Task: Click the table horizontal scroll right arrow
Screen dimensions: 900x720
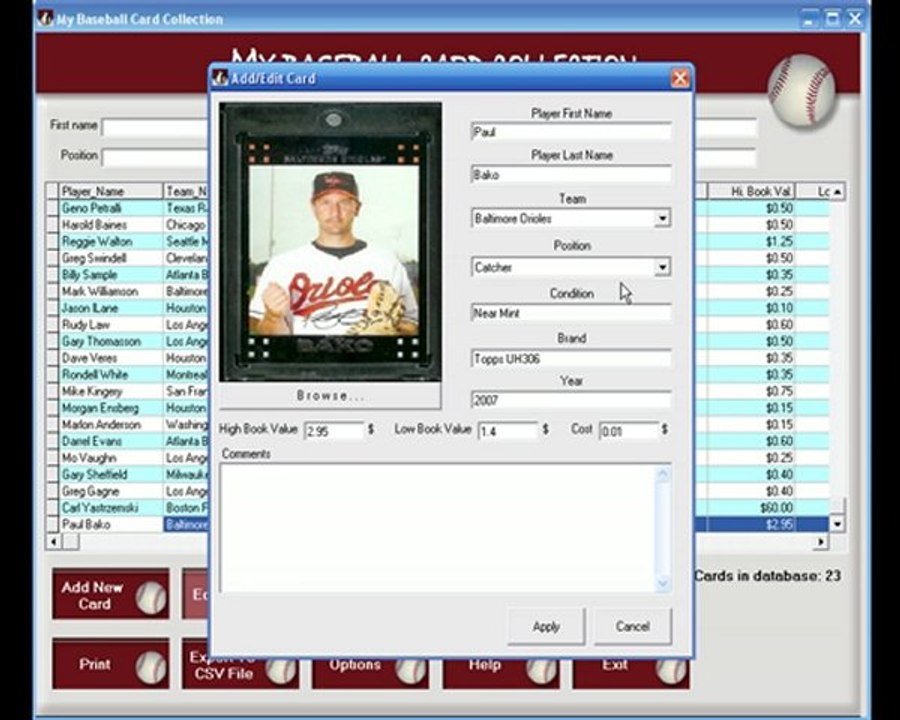Action: (x=821, y=541)
